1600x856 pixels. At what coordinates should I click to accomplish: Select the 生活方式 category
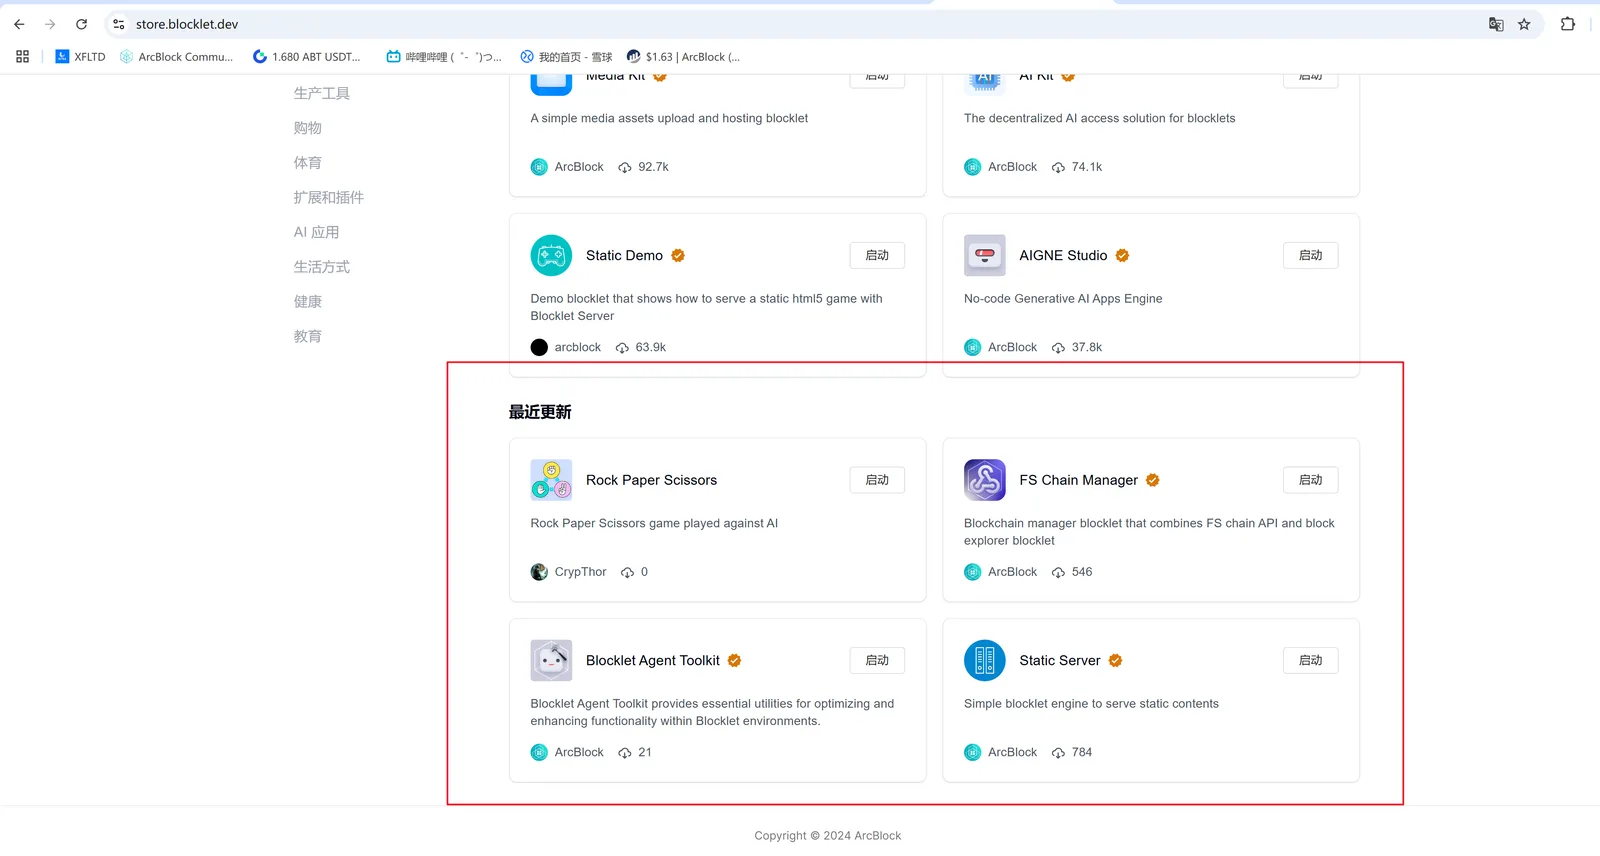322,267
